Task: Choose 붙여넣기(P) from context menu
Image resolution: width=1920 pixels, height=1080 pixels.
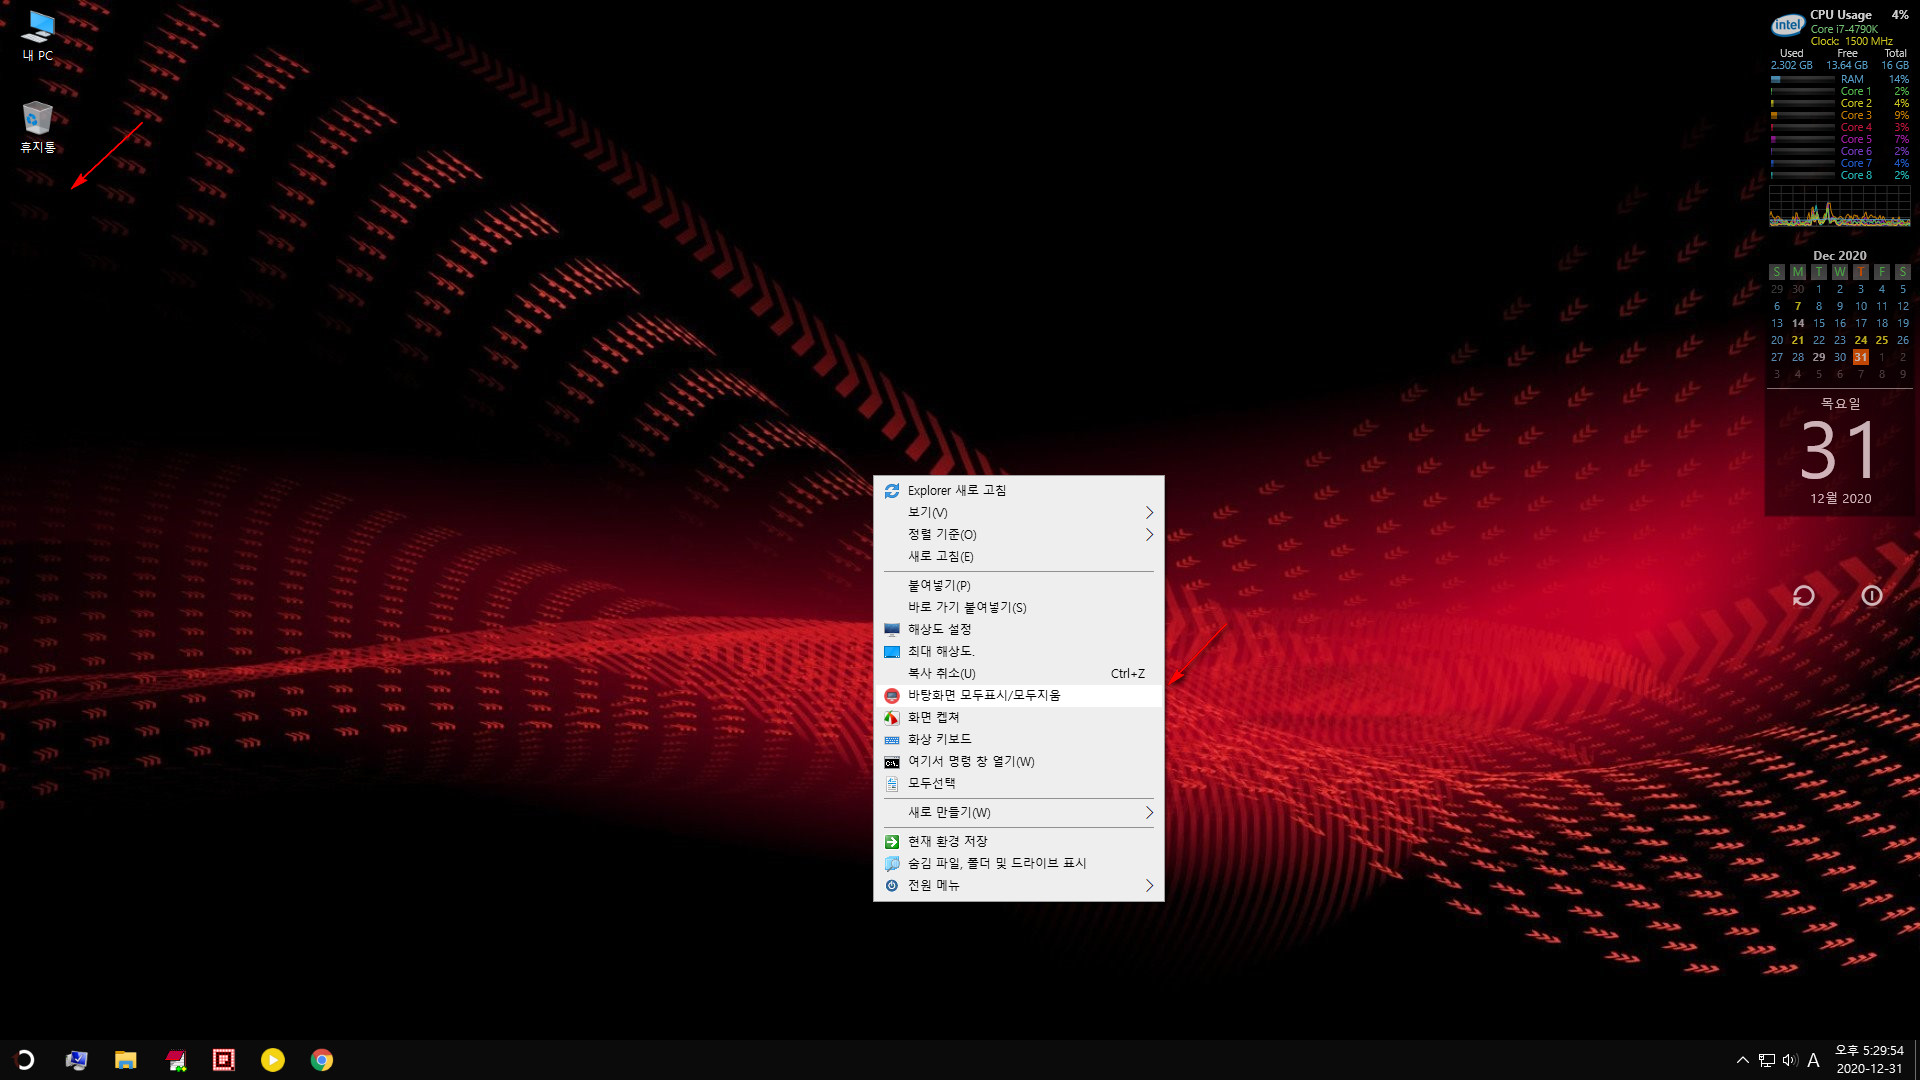Action: coord(1019,585)
